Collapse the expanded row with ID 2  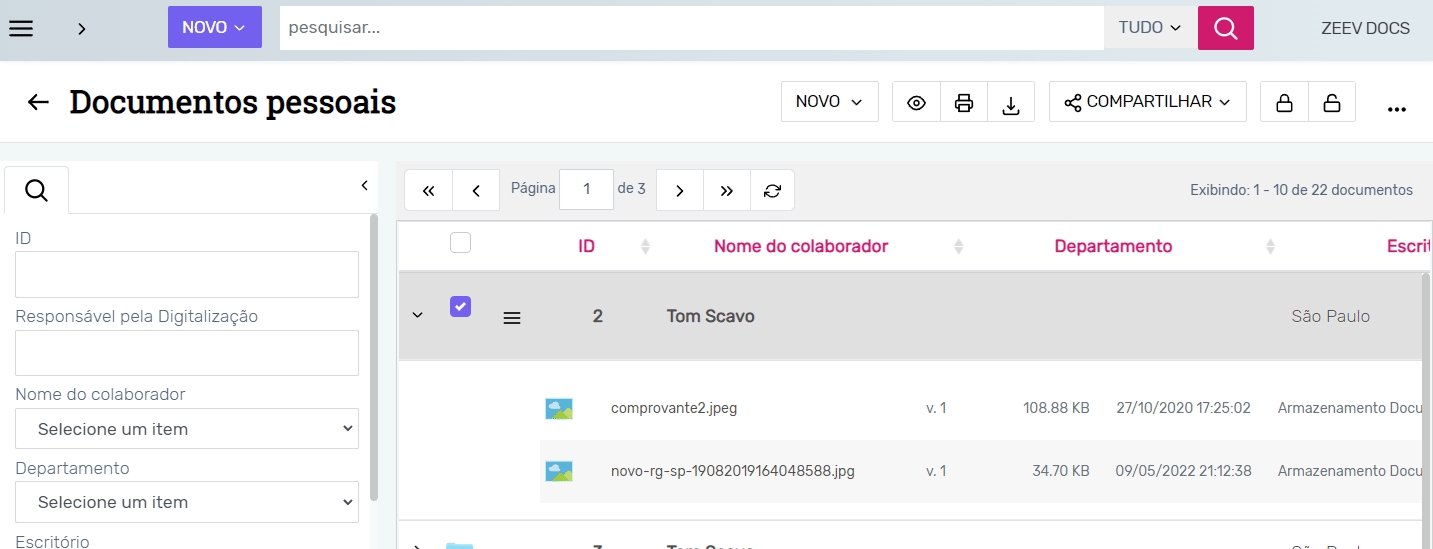tap(418, 316)
